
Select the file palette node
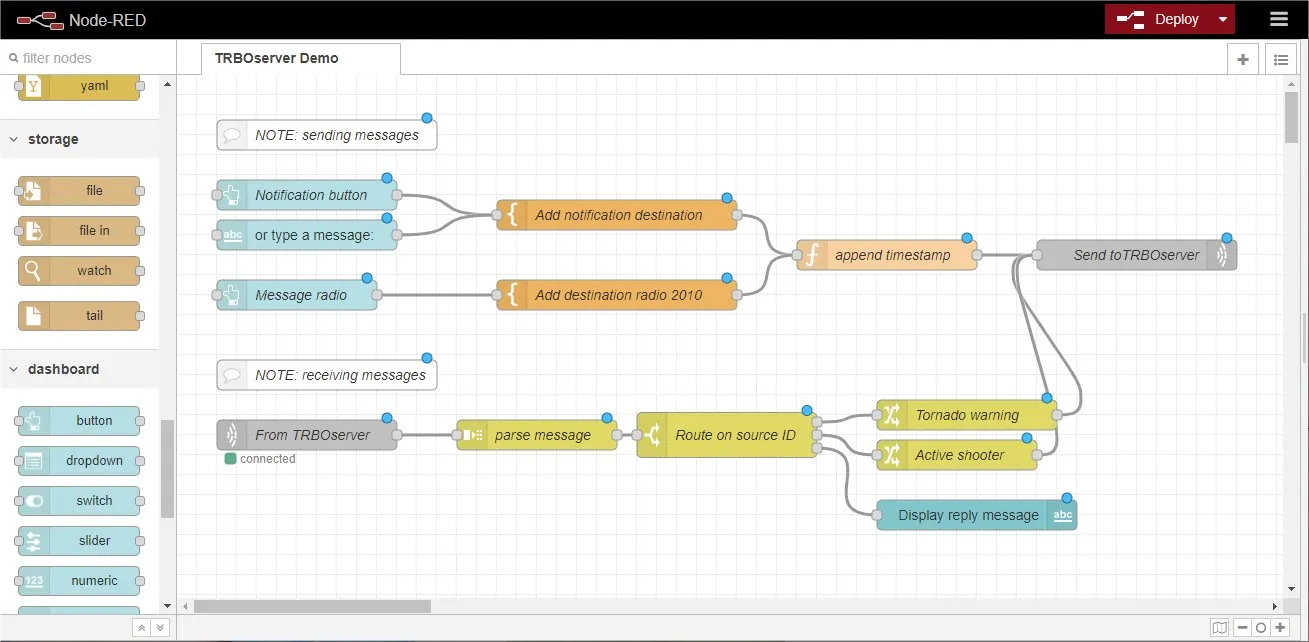(x=79, y=190)
